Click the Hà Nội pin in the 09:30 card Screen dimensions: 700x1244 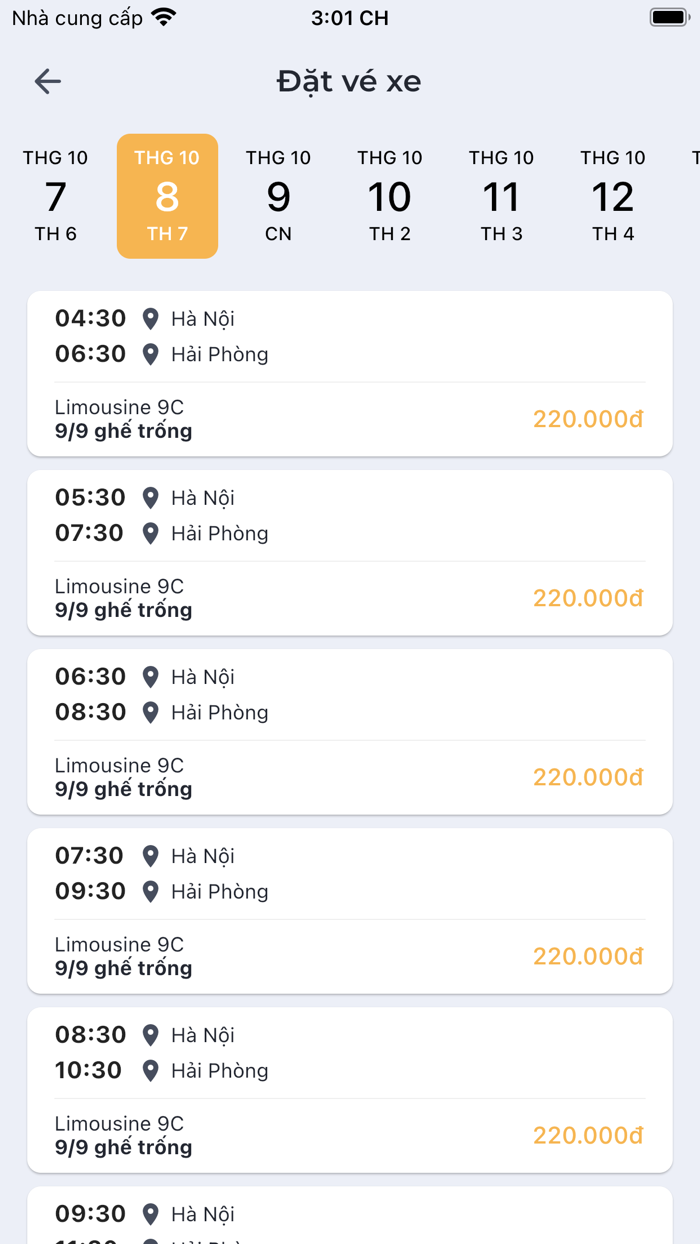(151, 1213)
